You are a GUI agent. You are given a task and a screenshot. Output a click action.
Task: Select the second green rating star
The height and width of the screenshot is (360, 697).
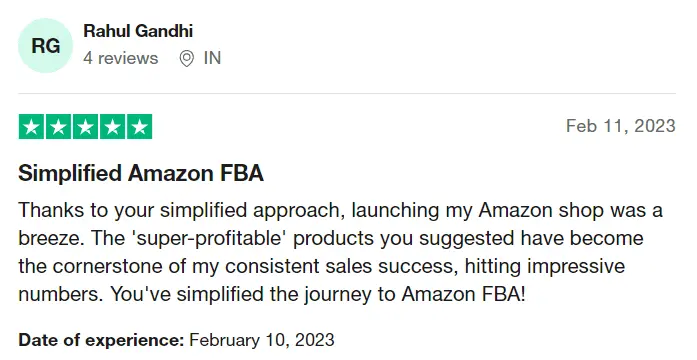pyautogui.click(x=58, y=127)
